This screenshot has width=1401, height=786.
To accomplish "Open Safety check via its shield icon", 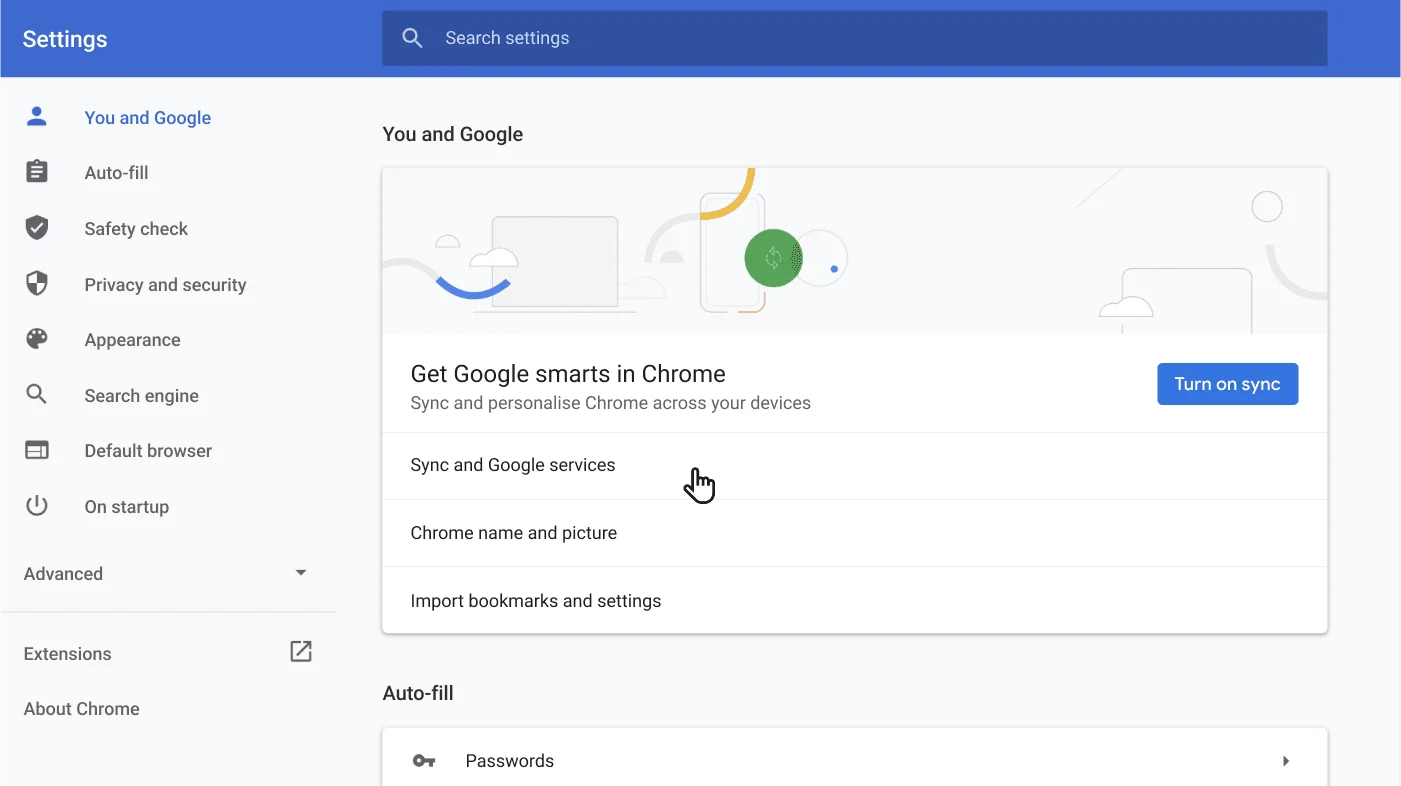I will tap(36, 227).
